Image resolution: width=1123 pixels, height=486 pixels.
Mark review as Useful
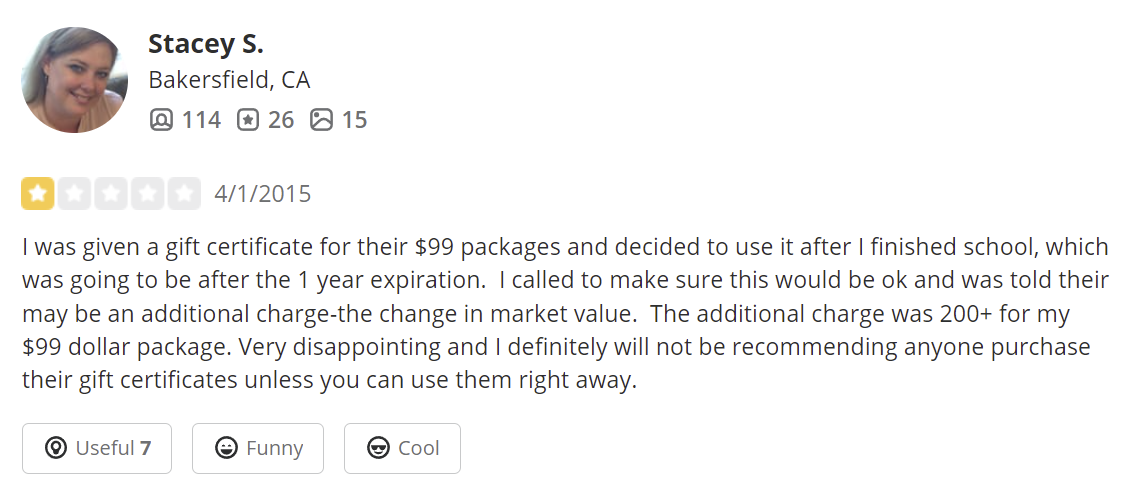click(x=97, y=448)
